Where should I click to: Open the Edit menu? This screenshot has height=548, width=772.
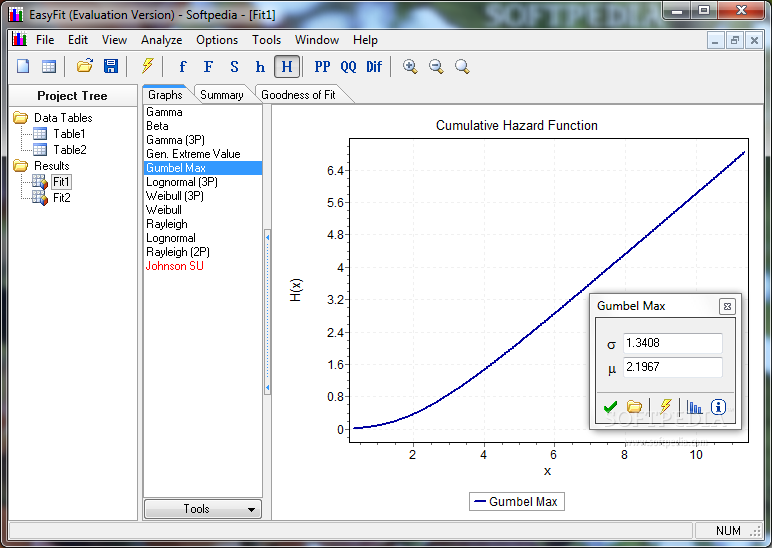click(78, 40)
